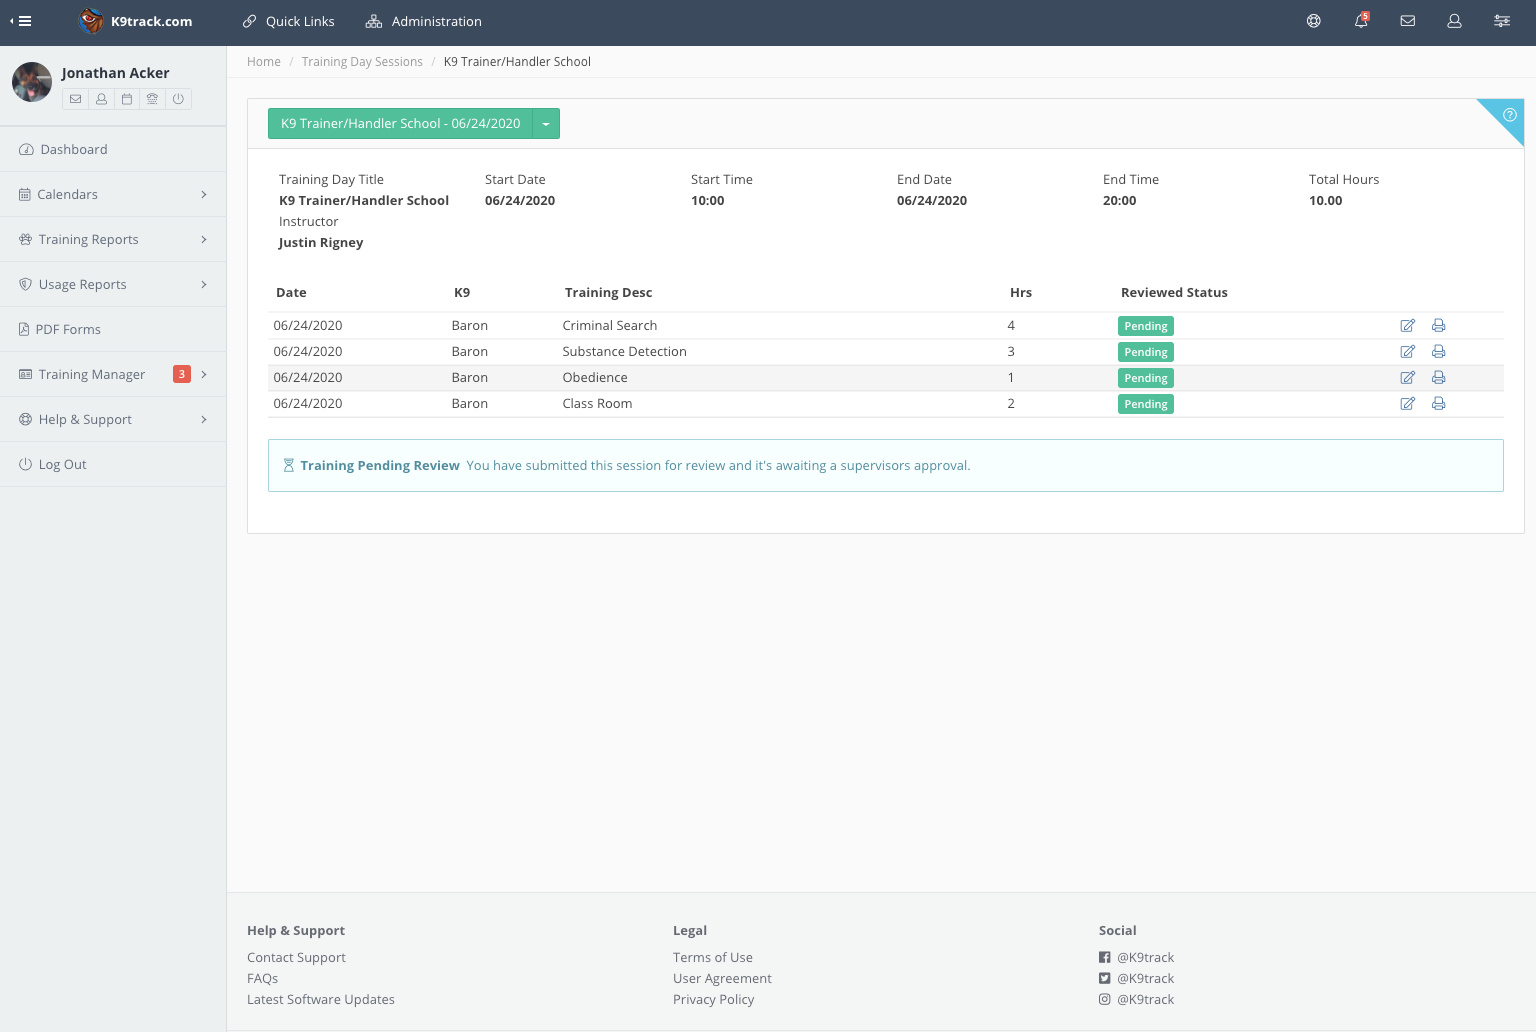Image resolution: width=1536 pixels, height=1032 pixels.
Task: Expand the Calendars sidebar menu
Action: [113, 195]
